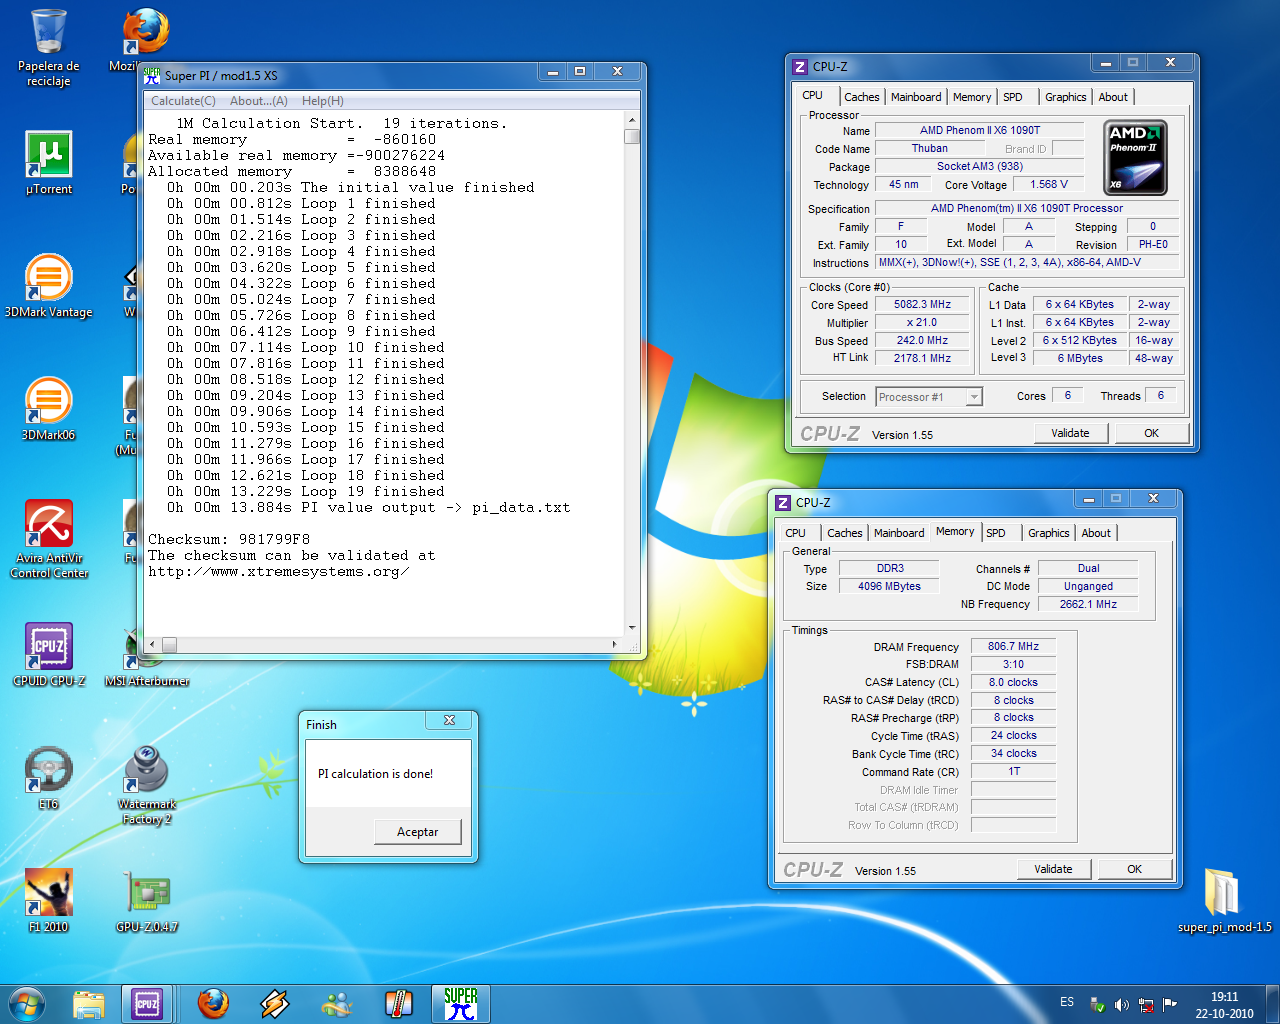The image size is (1280, 1024).
Task: Launch Firefox from the taskbar
Action: 212,1003
